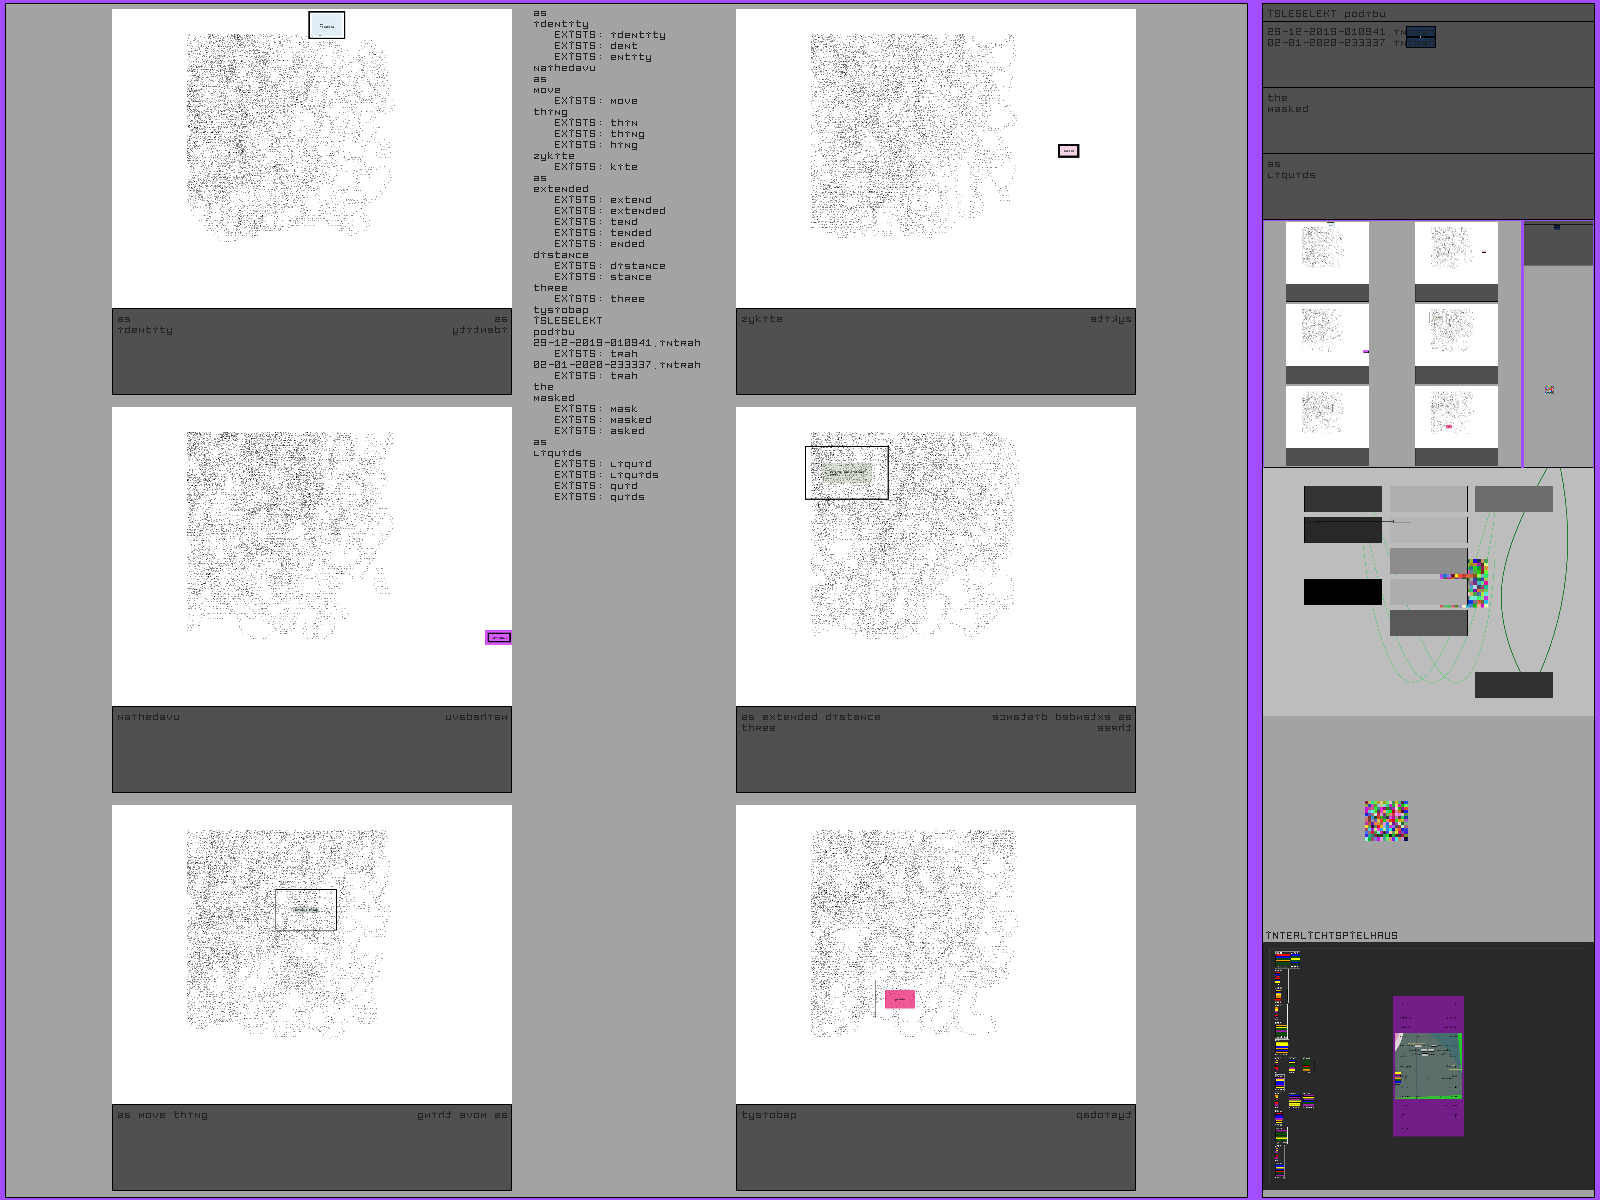Click the small light-blue box atop the first canvas
The width and height of the screenshot is (1600, 1200).
click(x=326, y=25)
